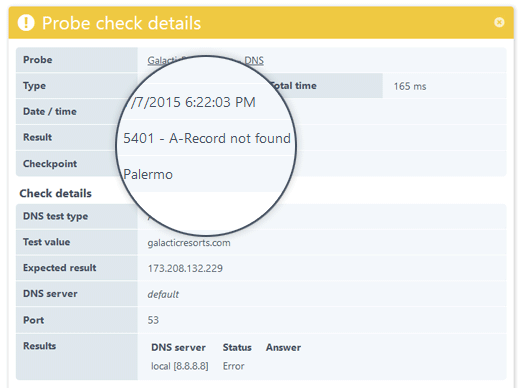The width and height of the screenshot is (523, 388).
Task: Click the DNS server column header in Results
Action: tap(178, 348)
